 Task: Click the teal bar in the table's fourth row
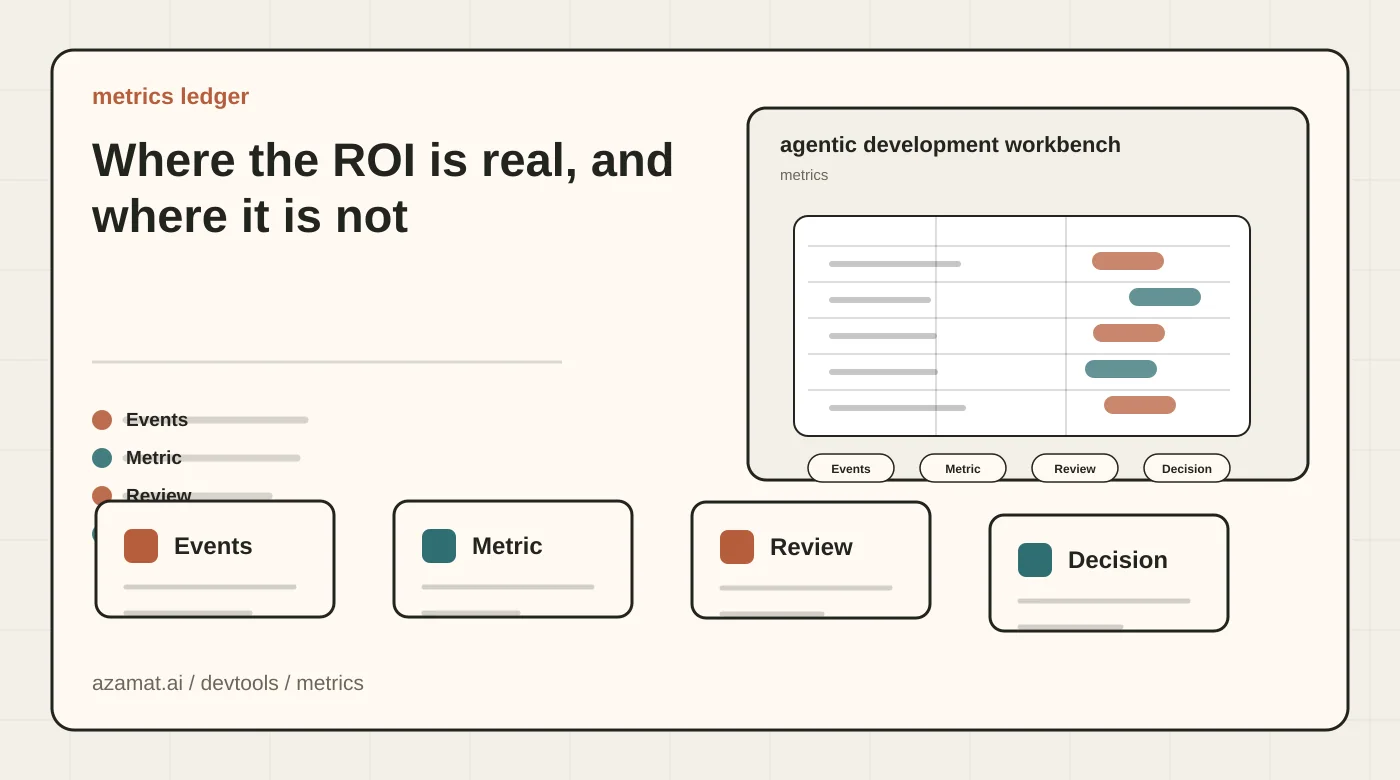coord(1121,369)
